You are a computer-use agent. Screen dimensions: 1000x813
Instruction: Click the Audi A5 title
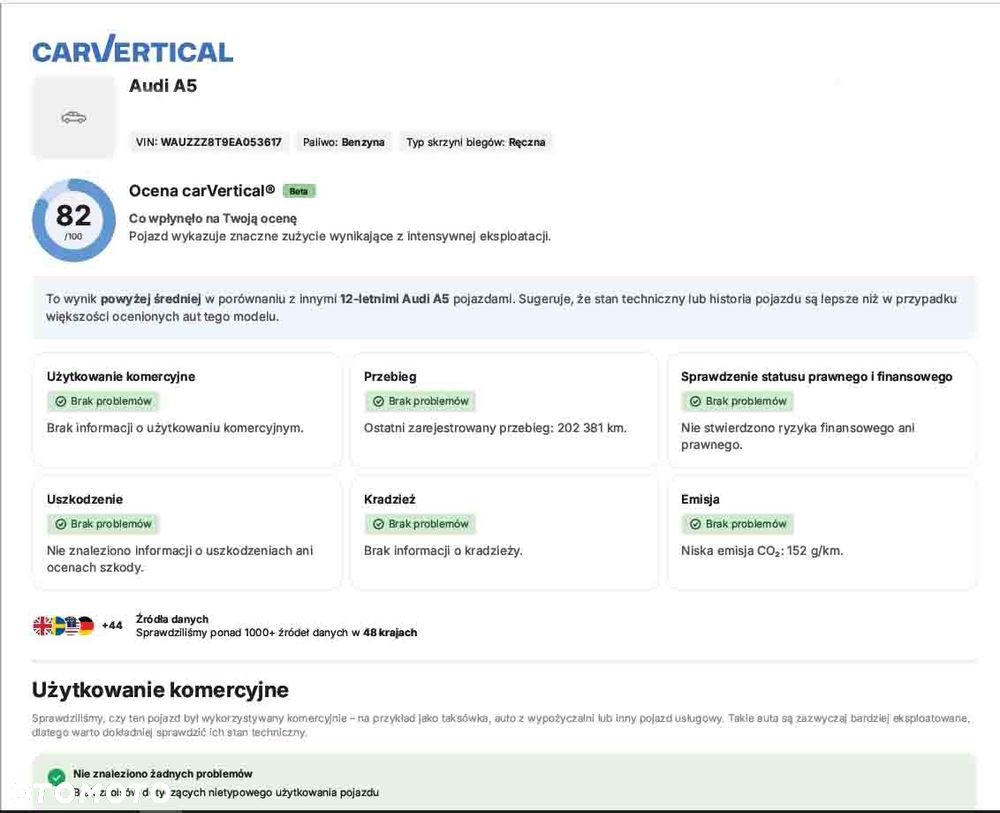(163, 85)
